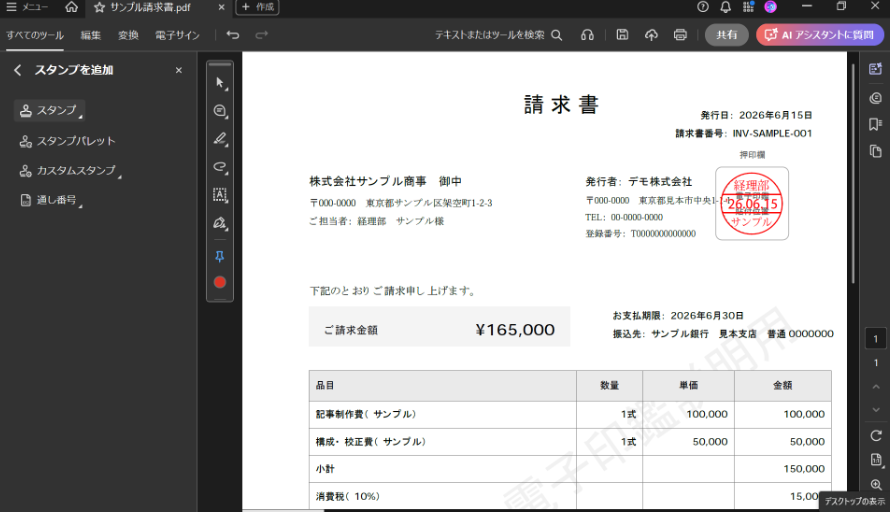Select the comment bubble tool
Viewport: 890px width, 512px height.
click(220, 111)
